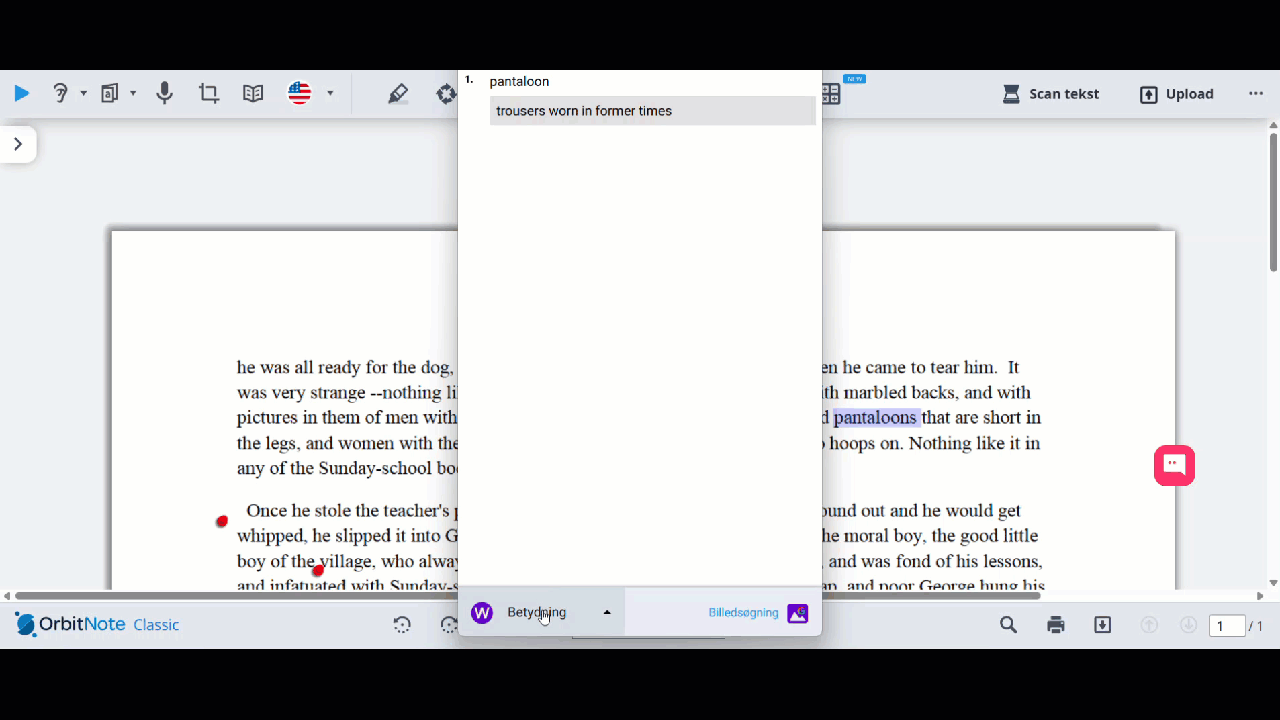Open the dropdown arrow next to ear icon
Viewport: 1280px width, 720px height.
click(83, 94)
